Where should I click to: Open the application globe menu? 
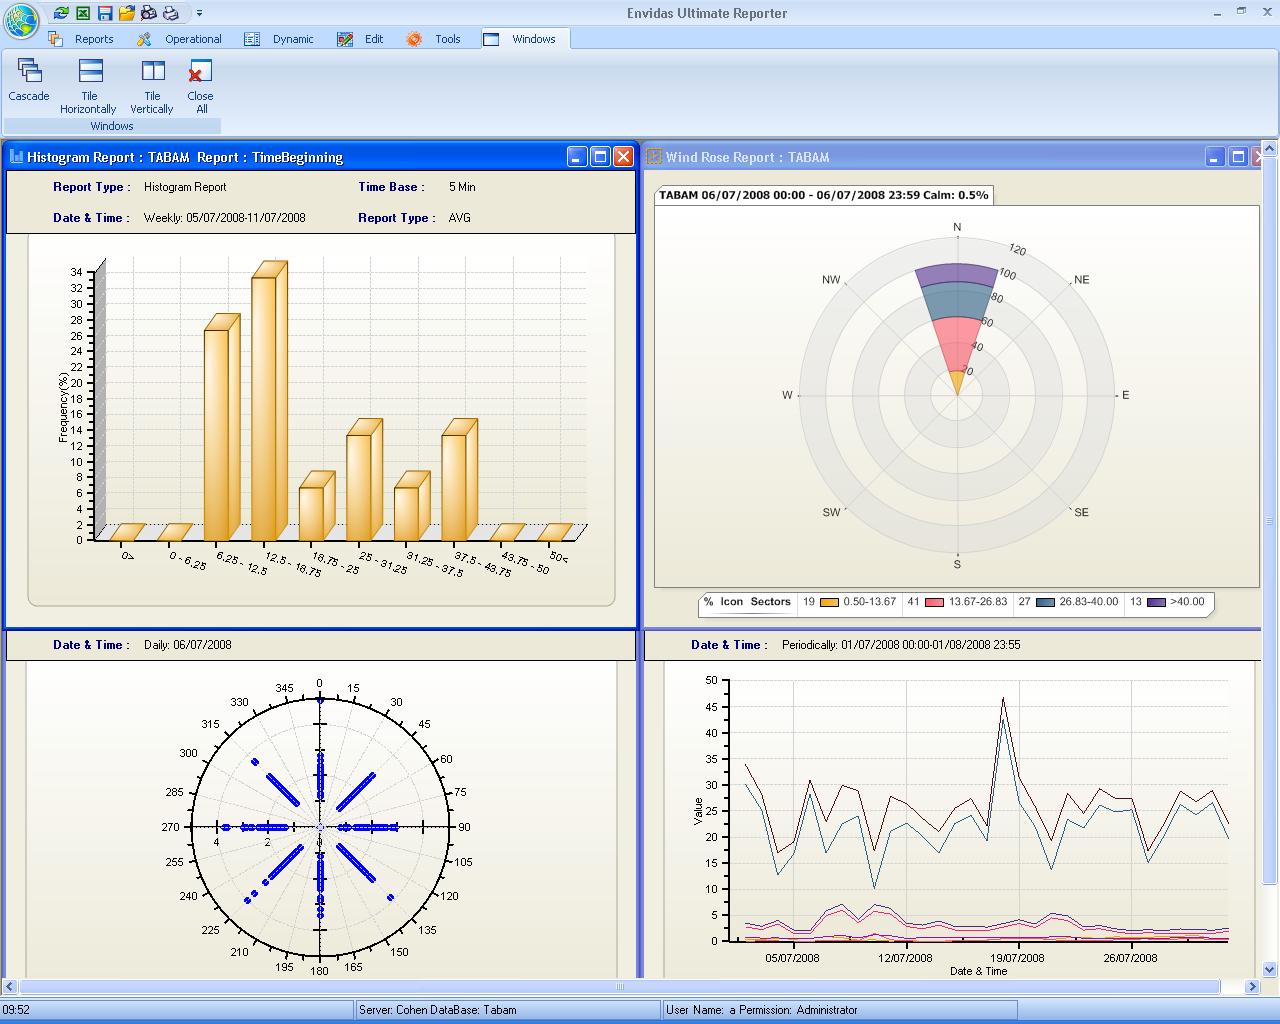tap(18, 14)
